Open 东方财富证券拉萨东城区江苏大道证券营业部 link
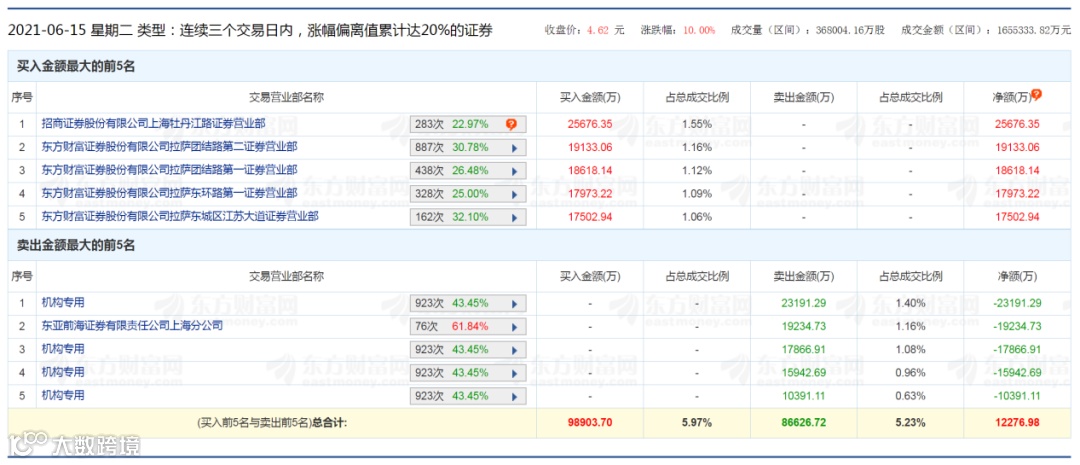The image size is (1080, 465). coord(180,216)
